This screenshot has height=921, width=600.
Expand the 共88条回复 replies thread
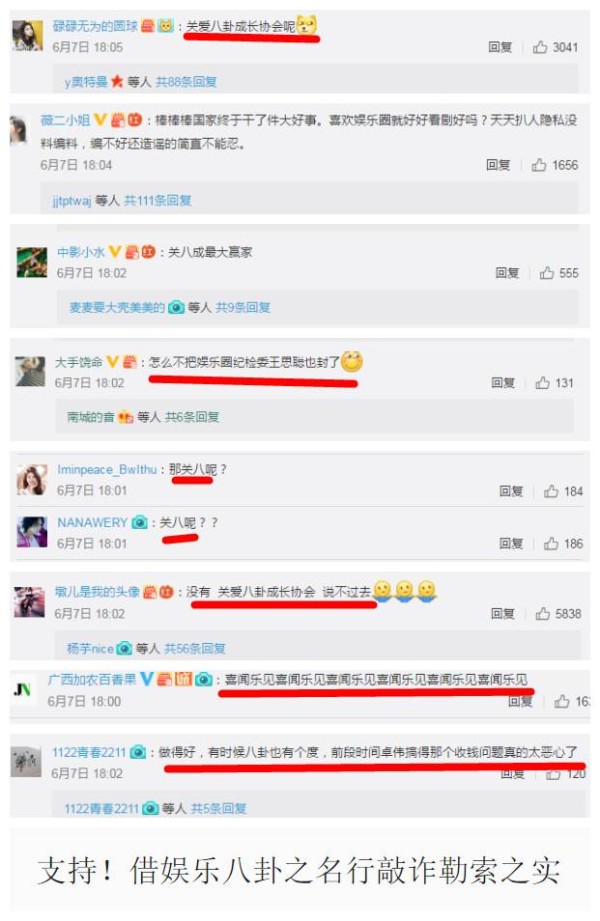pos(186,82)
